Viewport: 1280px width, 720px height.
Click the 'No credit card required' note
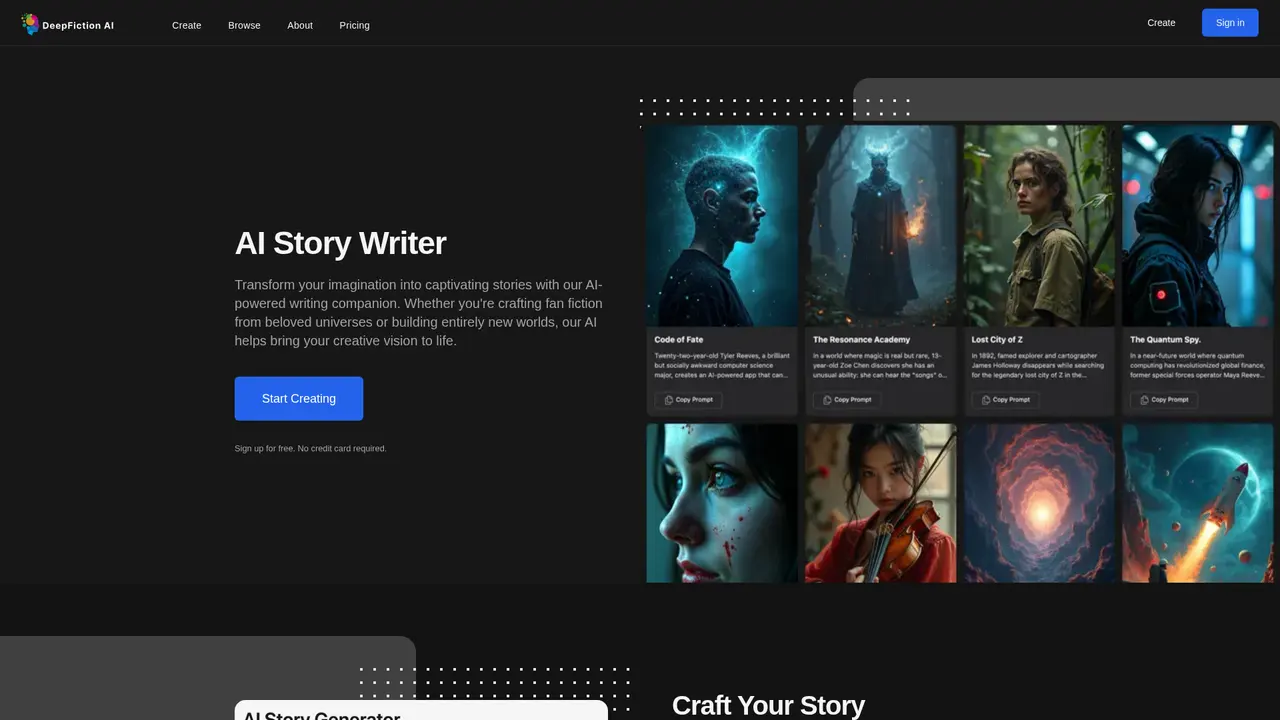pyautogui.click(x=342, y=448)
